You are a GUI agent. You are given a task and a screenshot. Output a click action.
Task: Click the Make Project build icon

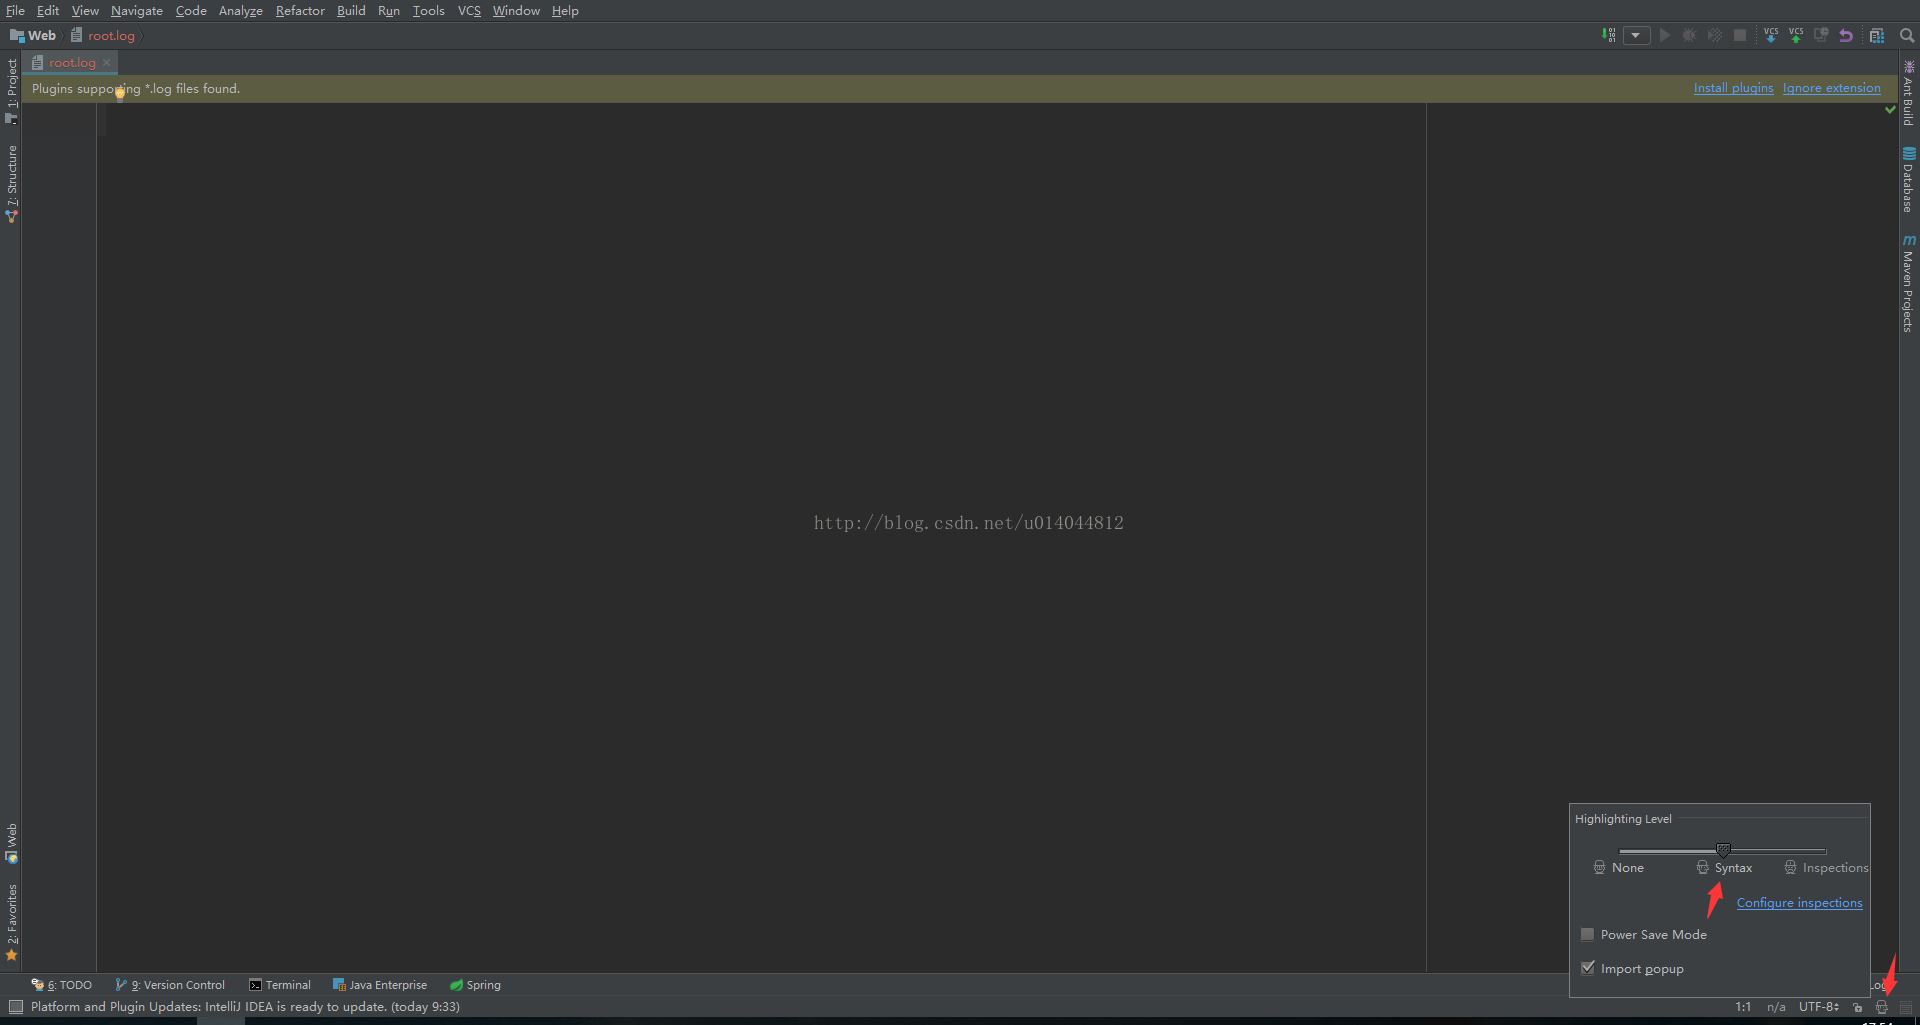coord(1608,35)
